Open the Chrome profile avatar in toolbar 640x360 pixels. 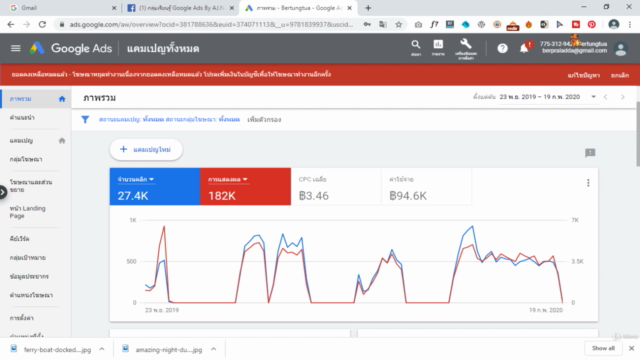[x=613, y=24]
